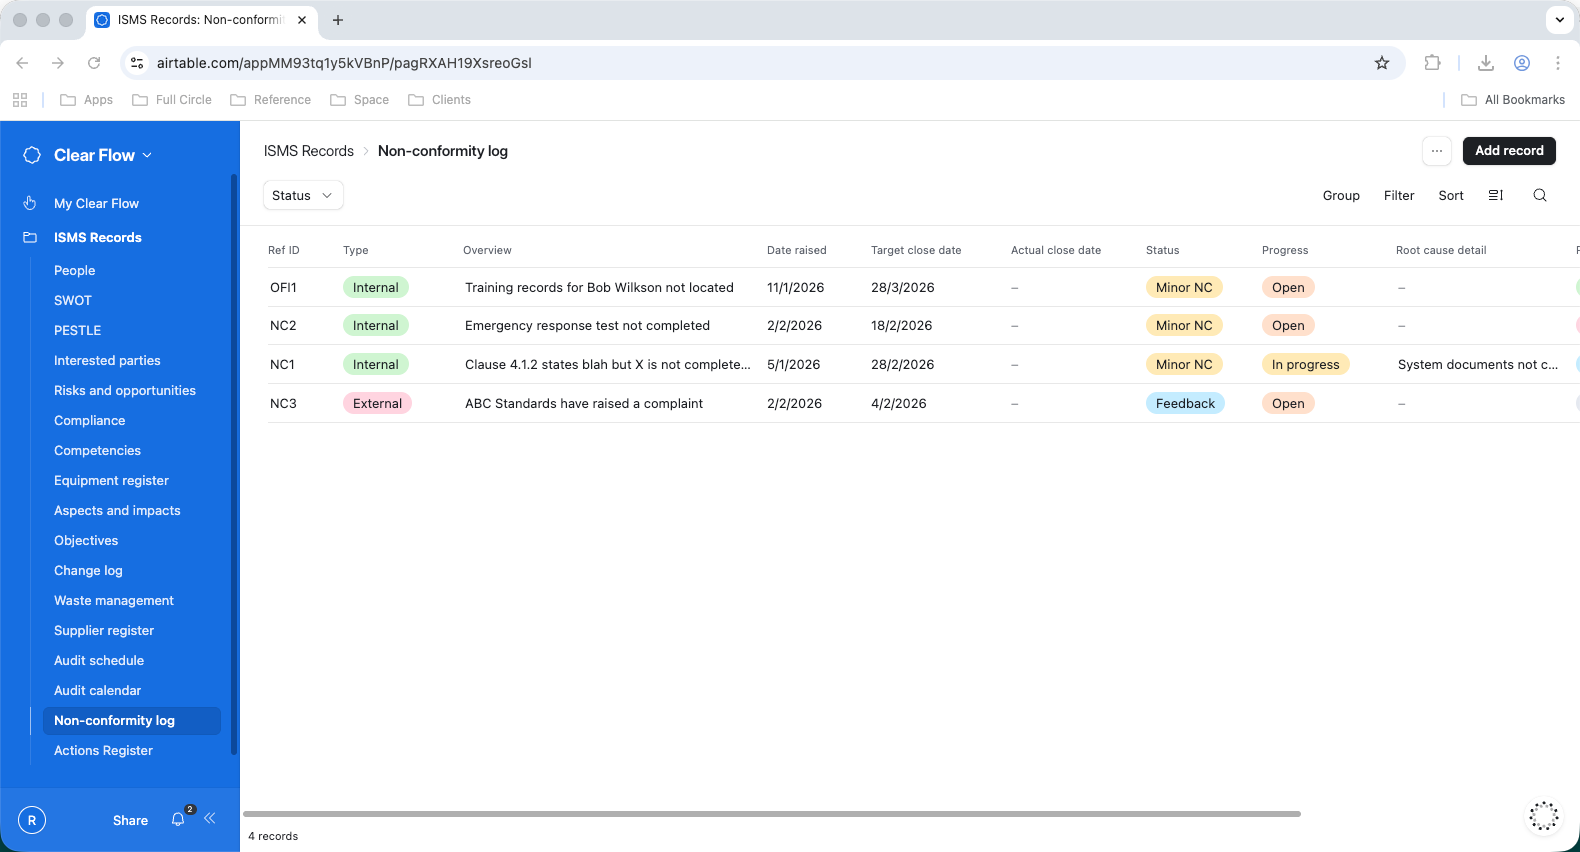Click the user avatar R icon

tap(32, 820)
